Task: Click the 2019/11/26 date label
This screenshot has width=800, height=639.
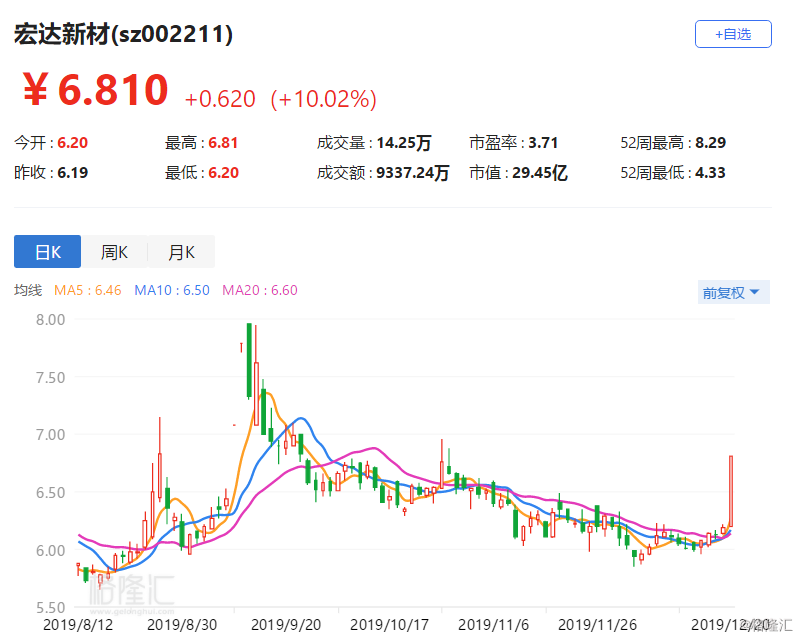Action: pyautogui.click(x=597, y=625)
